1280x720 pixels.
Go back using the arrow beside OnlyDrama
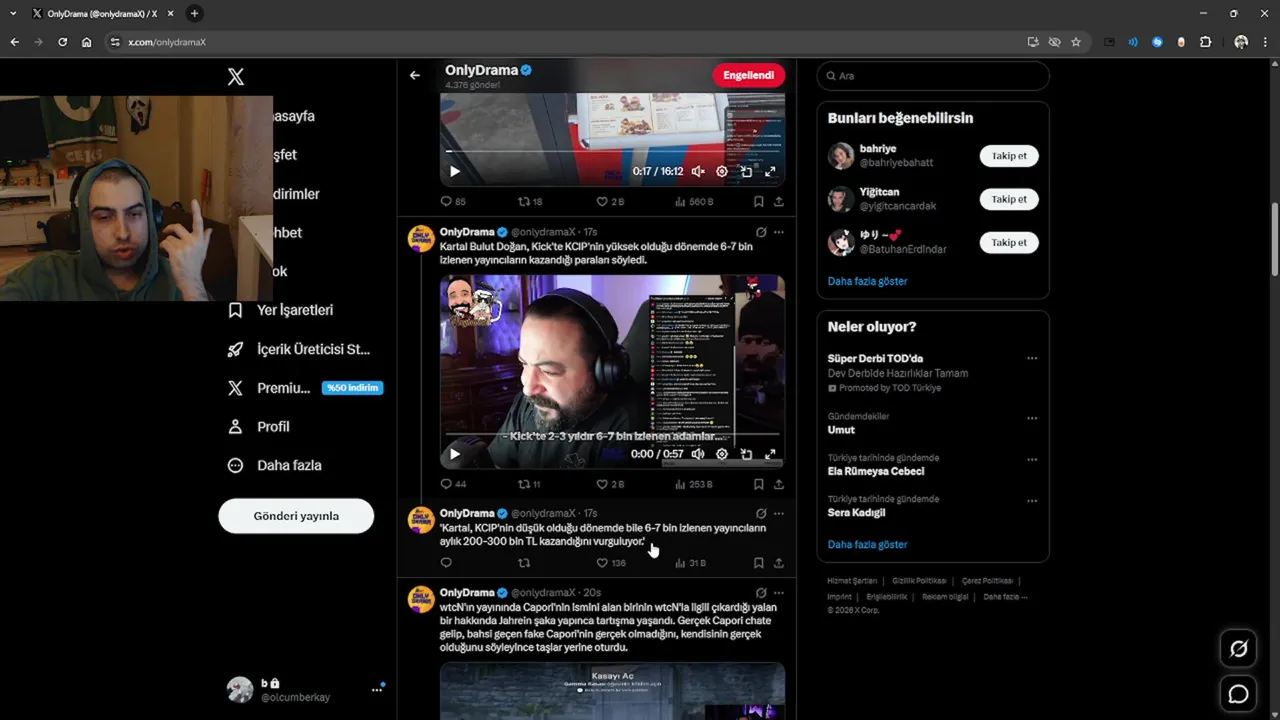(415, 75)
